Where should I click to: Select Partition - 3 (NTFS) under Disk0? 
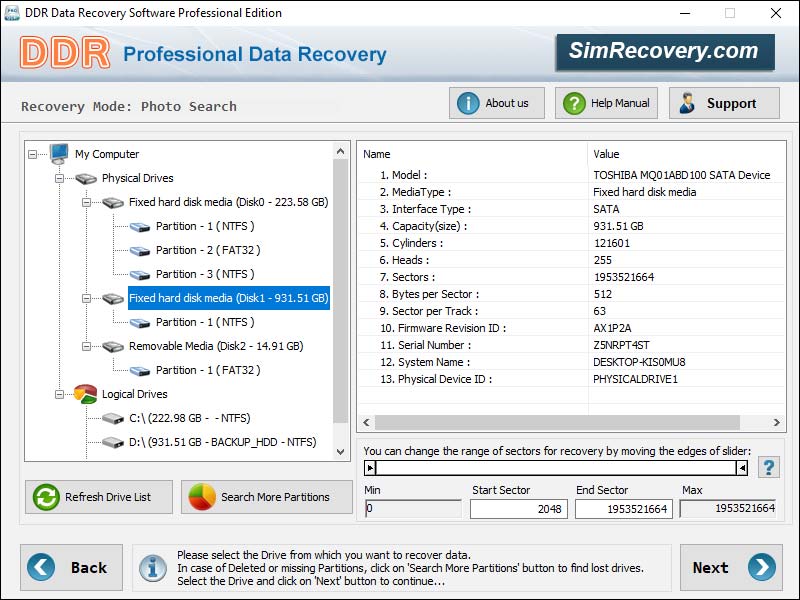(205, 274)
